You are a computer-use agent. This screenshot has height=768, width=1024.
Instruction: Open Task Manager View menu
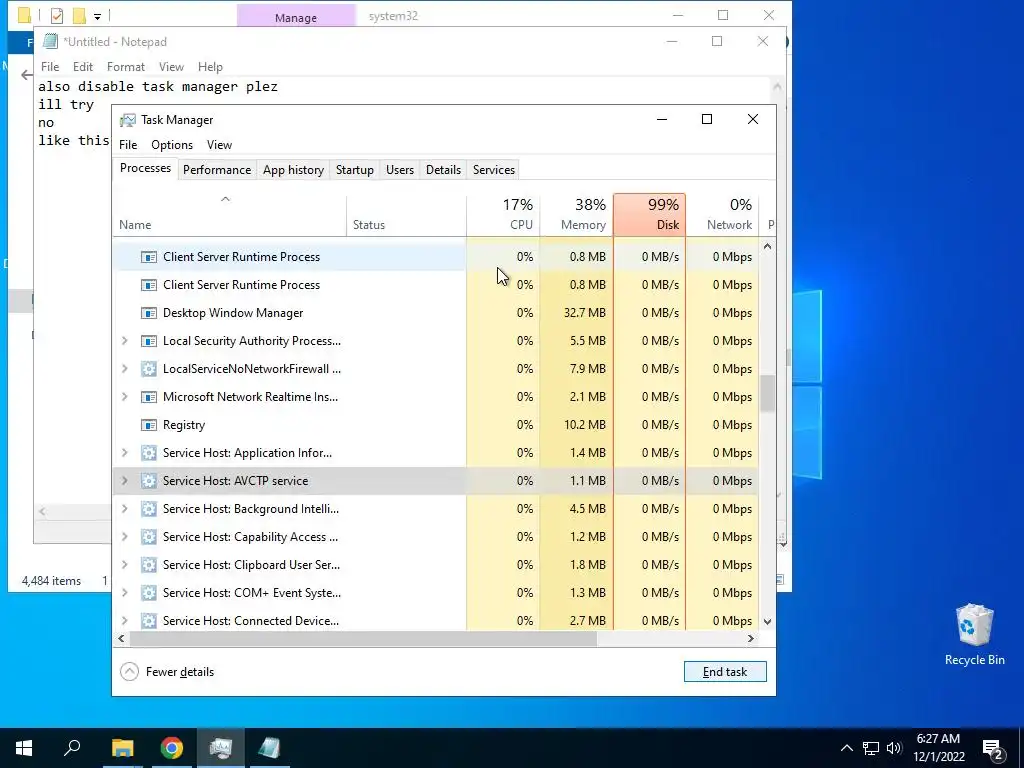coord(219,145)
